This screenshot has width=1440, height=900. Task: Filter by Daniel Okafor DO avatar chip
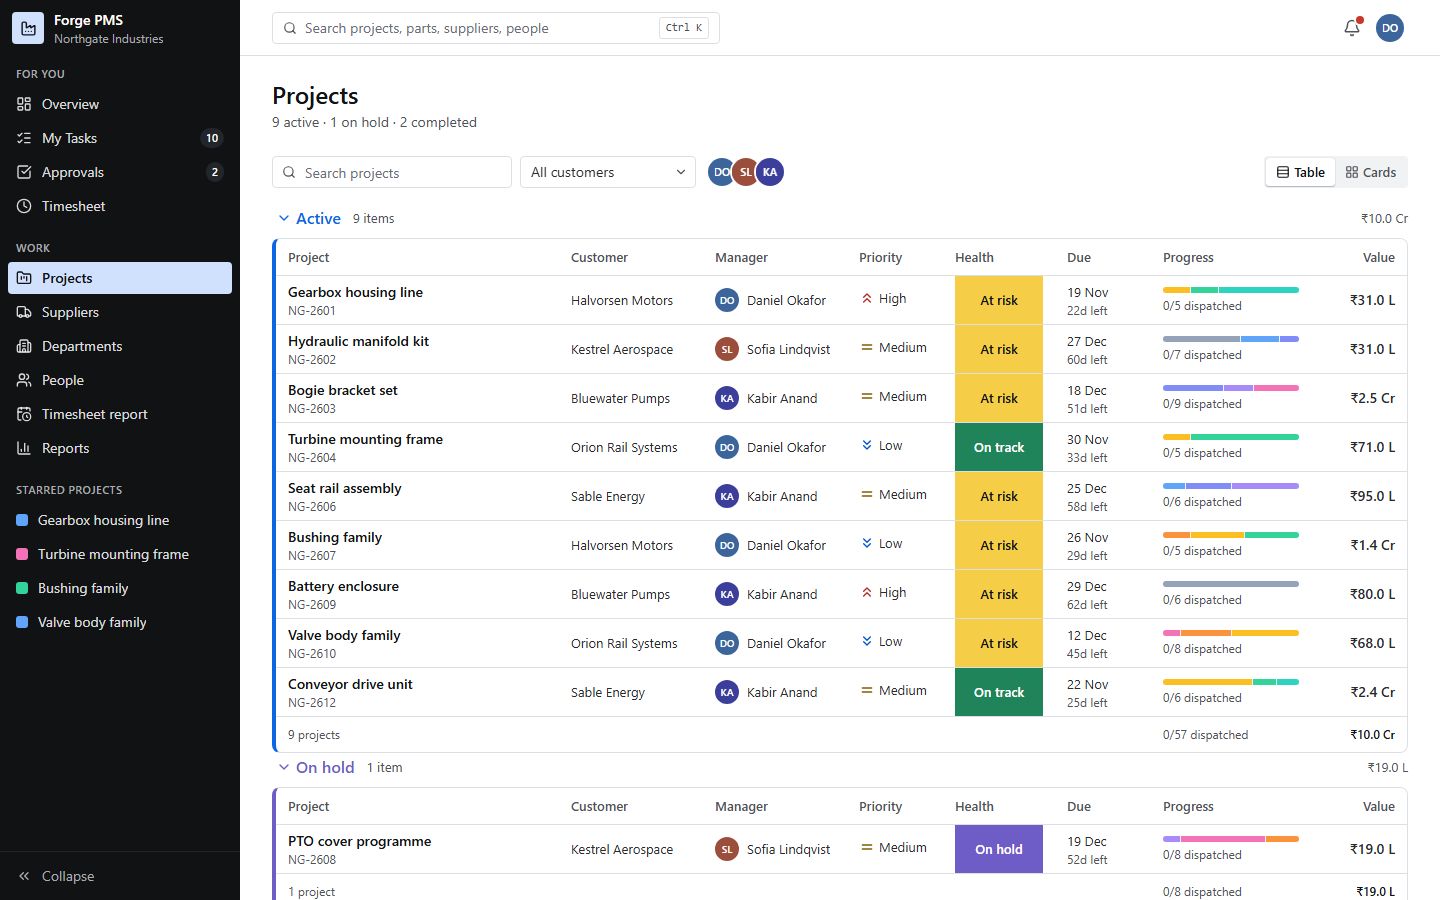pyautogui.click(x=722, y=172)
